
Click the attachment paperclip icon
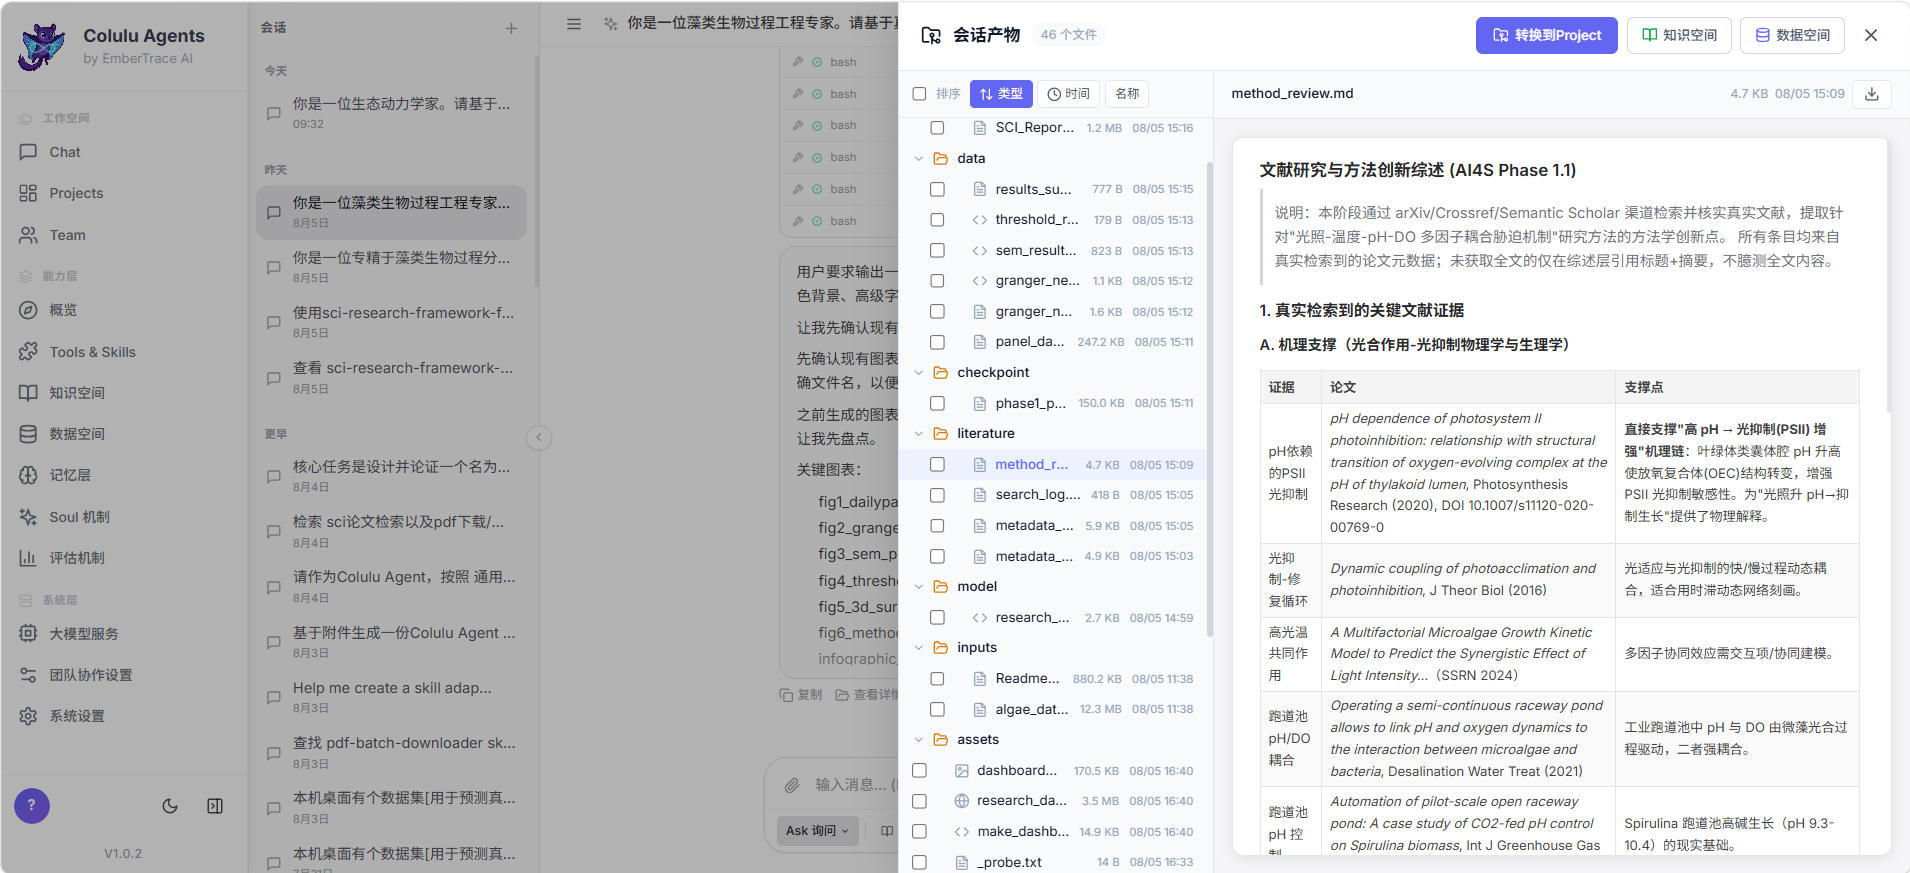(x=792, y=785)
